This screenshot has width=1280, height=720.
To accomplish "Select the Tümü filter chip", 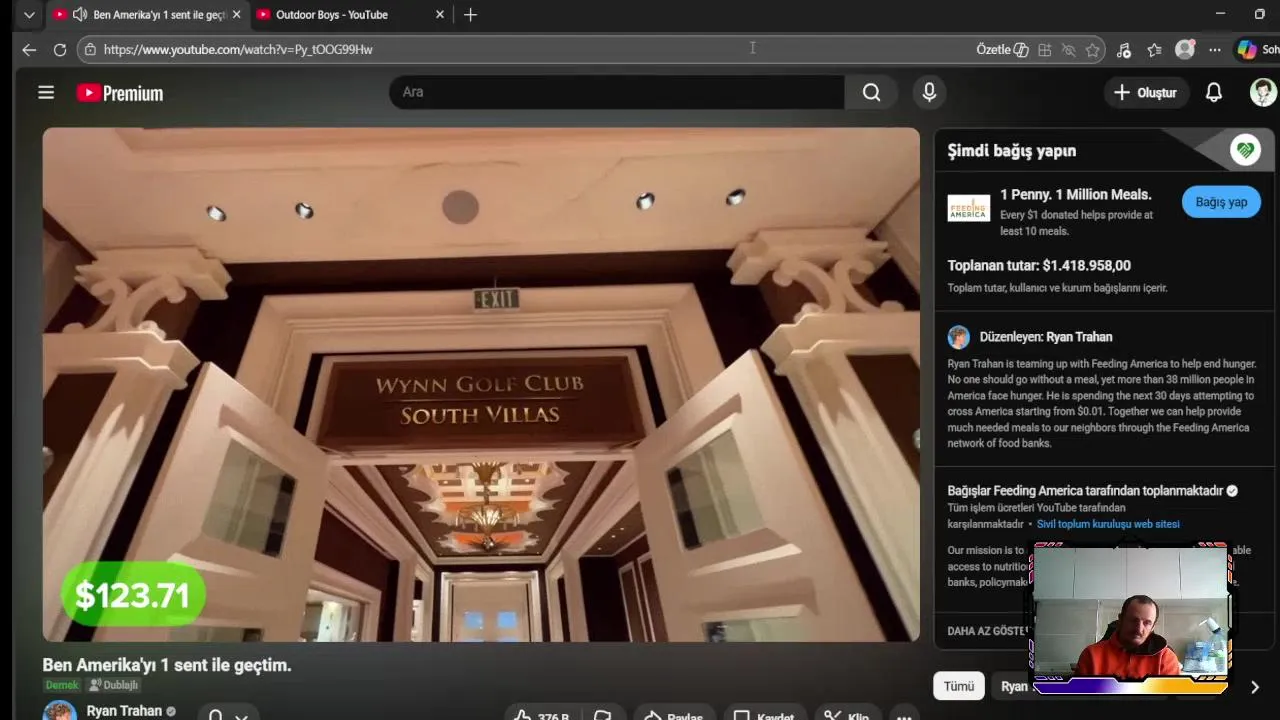I will (x=959, y=686).
